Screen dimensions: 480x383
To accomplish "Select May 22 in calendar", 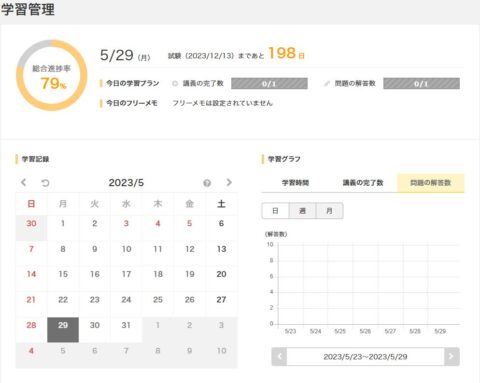I will [63, 304].
